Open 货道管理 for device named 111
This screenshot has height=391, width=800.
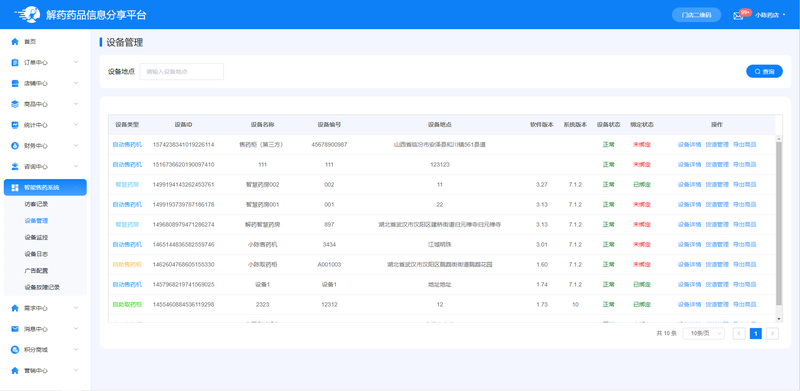tap(717, 164)
